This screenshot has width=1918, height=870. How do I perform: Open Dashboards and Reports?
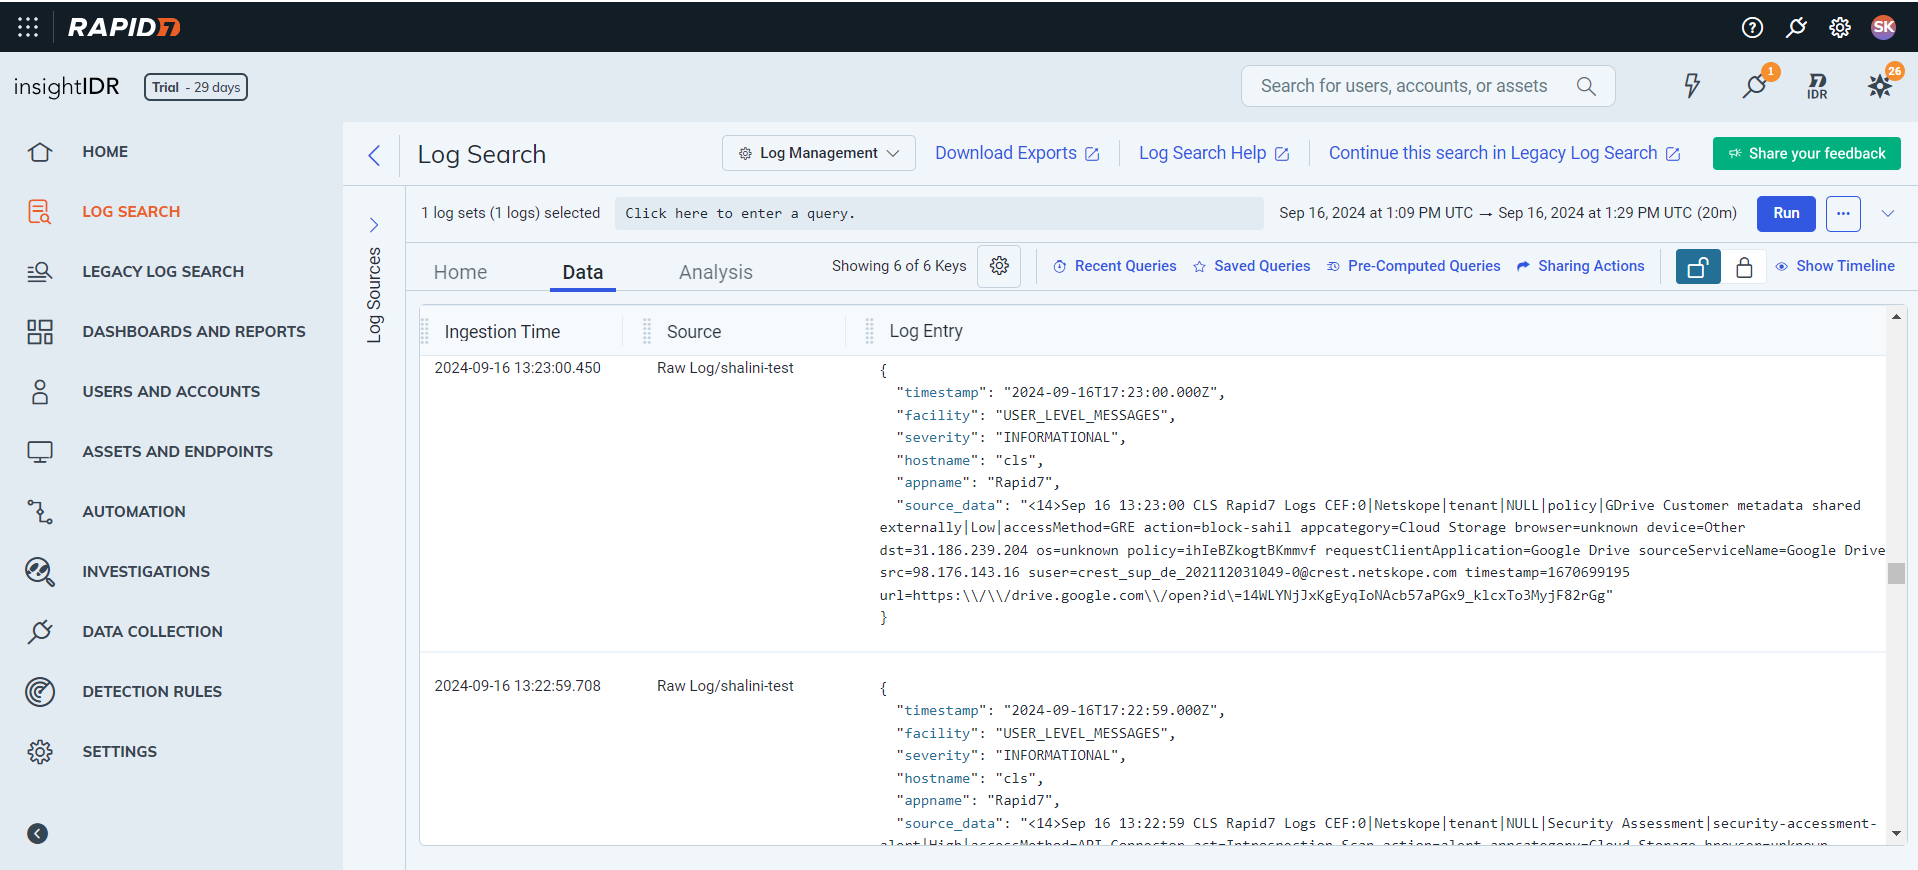click(x=194, y=332)
